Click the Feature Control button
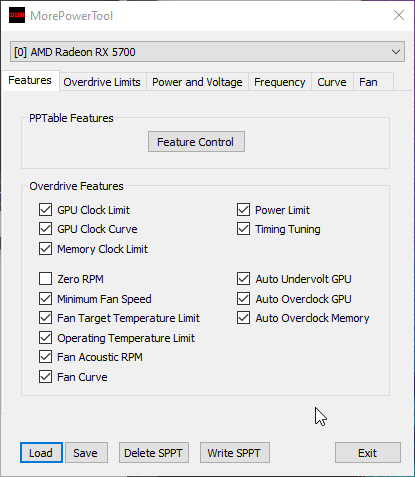The image size is (415, 477). pyautogui.click(x=196, y=142)
